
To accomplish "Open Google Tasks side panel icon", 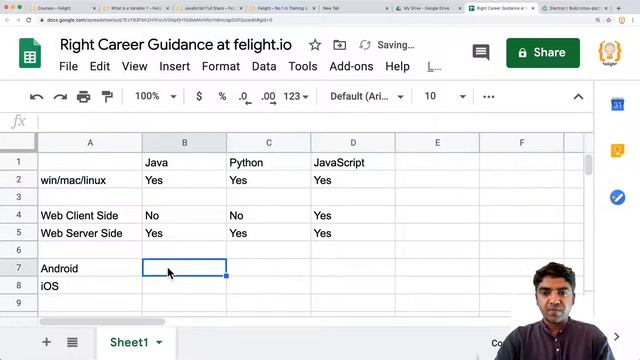I will click(617, 198).
